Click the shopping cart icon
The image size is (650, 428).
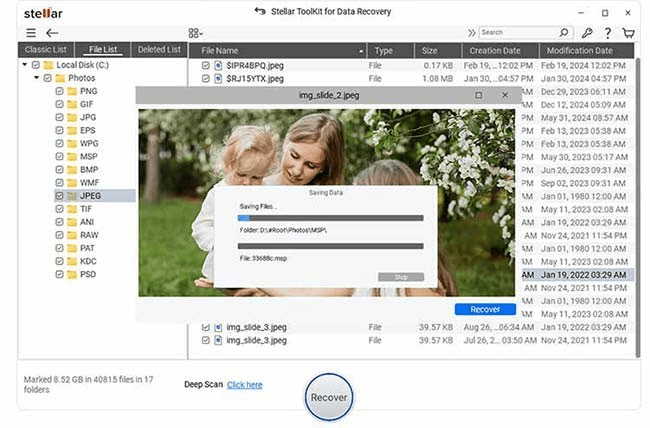point(628,33)
